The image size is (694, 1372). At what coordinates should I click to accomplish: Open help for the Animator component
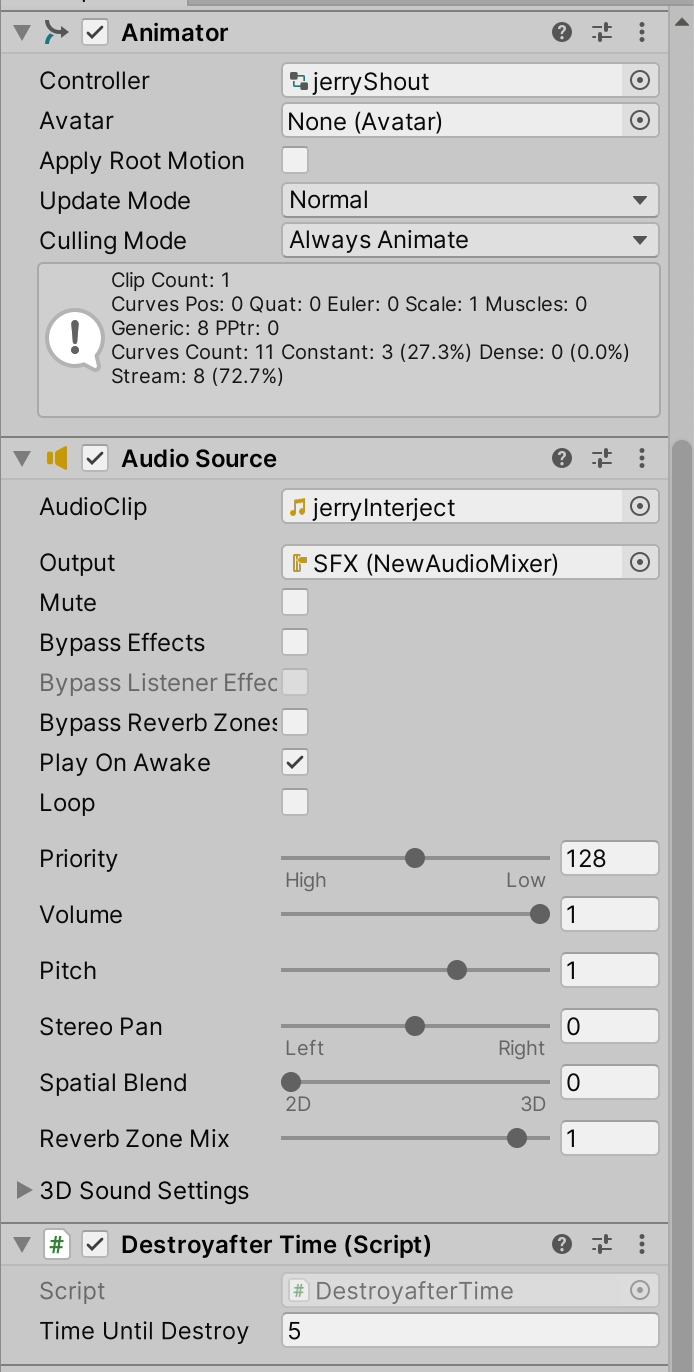pyautogui.click(x=562, y=33)
